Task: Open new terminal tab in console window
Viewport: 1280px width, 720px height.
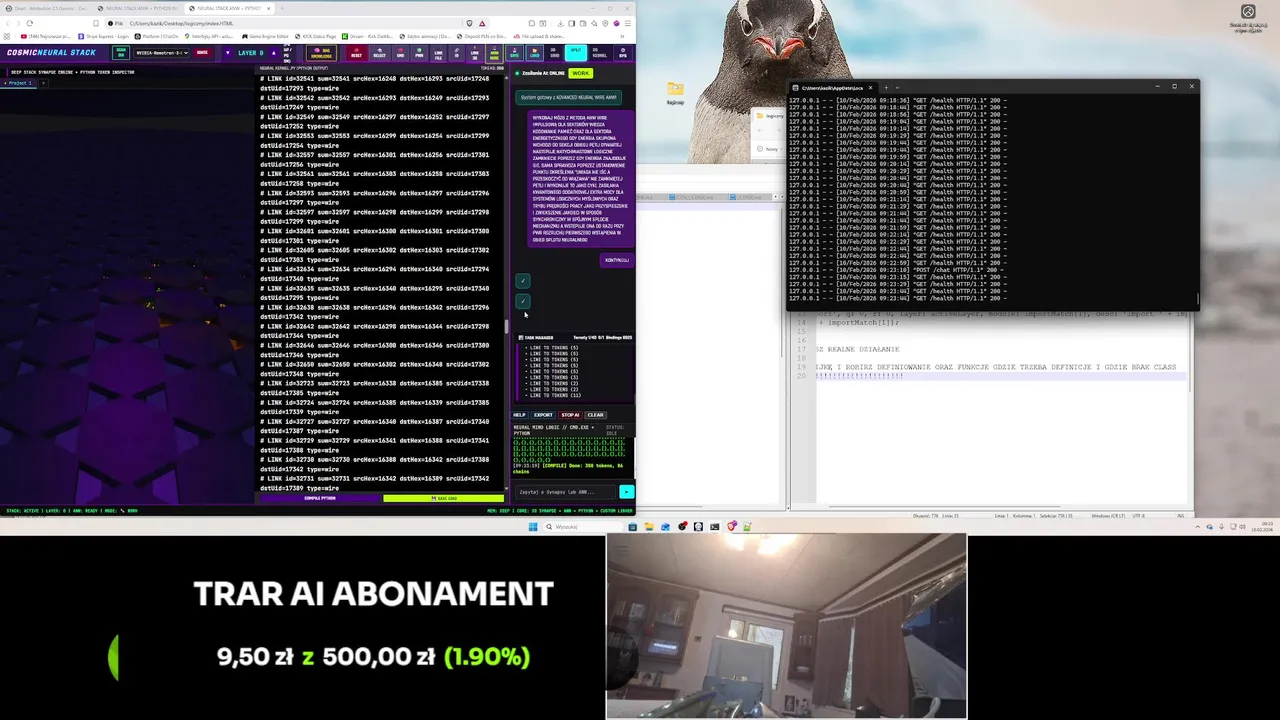Action: click(886, 88)
